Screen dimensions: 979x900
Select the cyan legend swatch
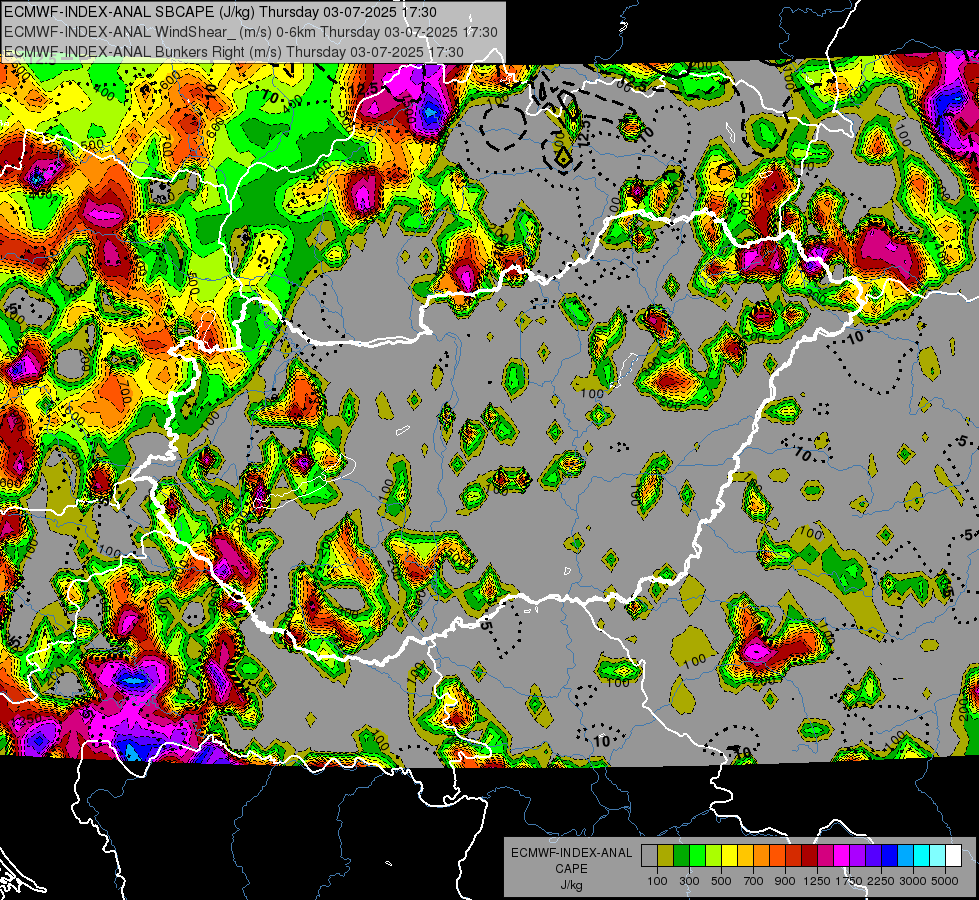point(922,856)
